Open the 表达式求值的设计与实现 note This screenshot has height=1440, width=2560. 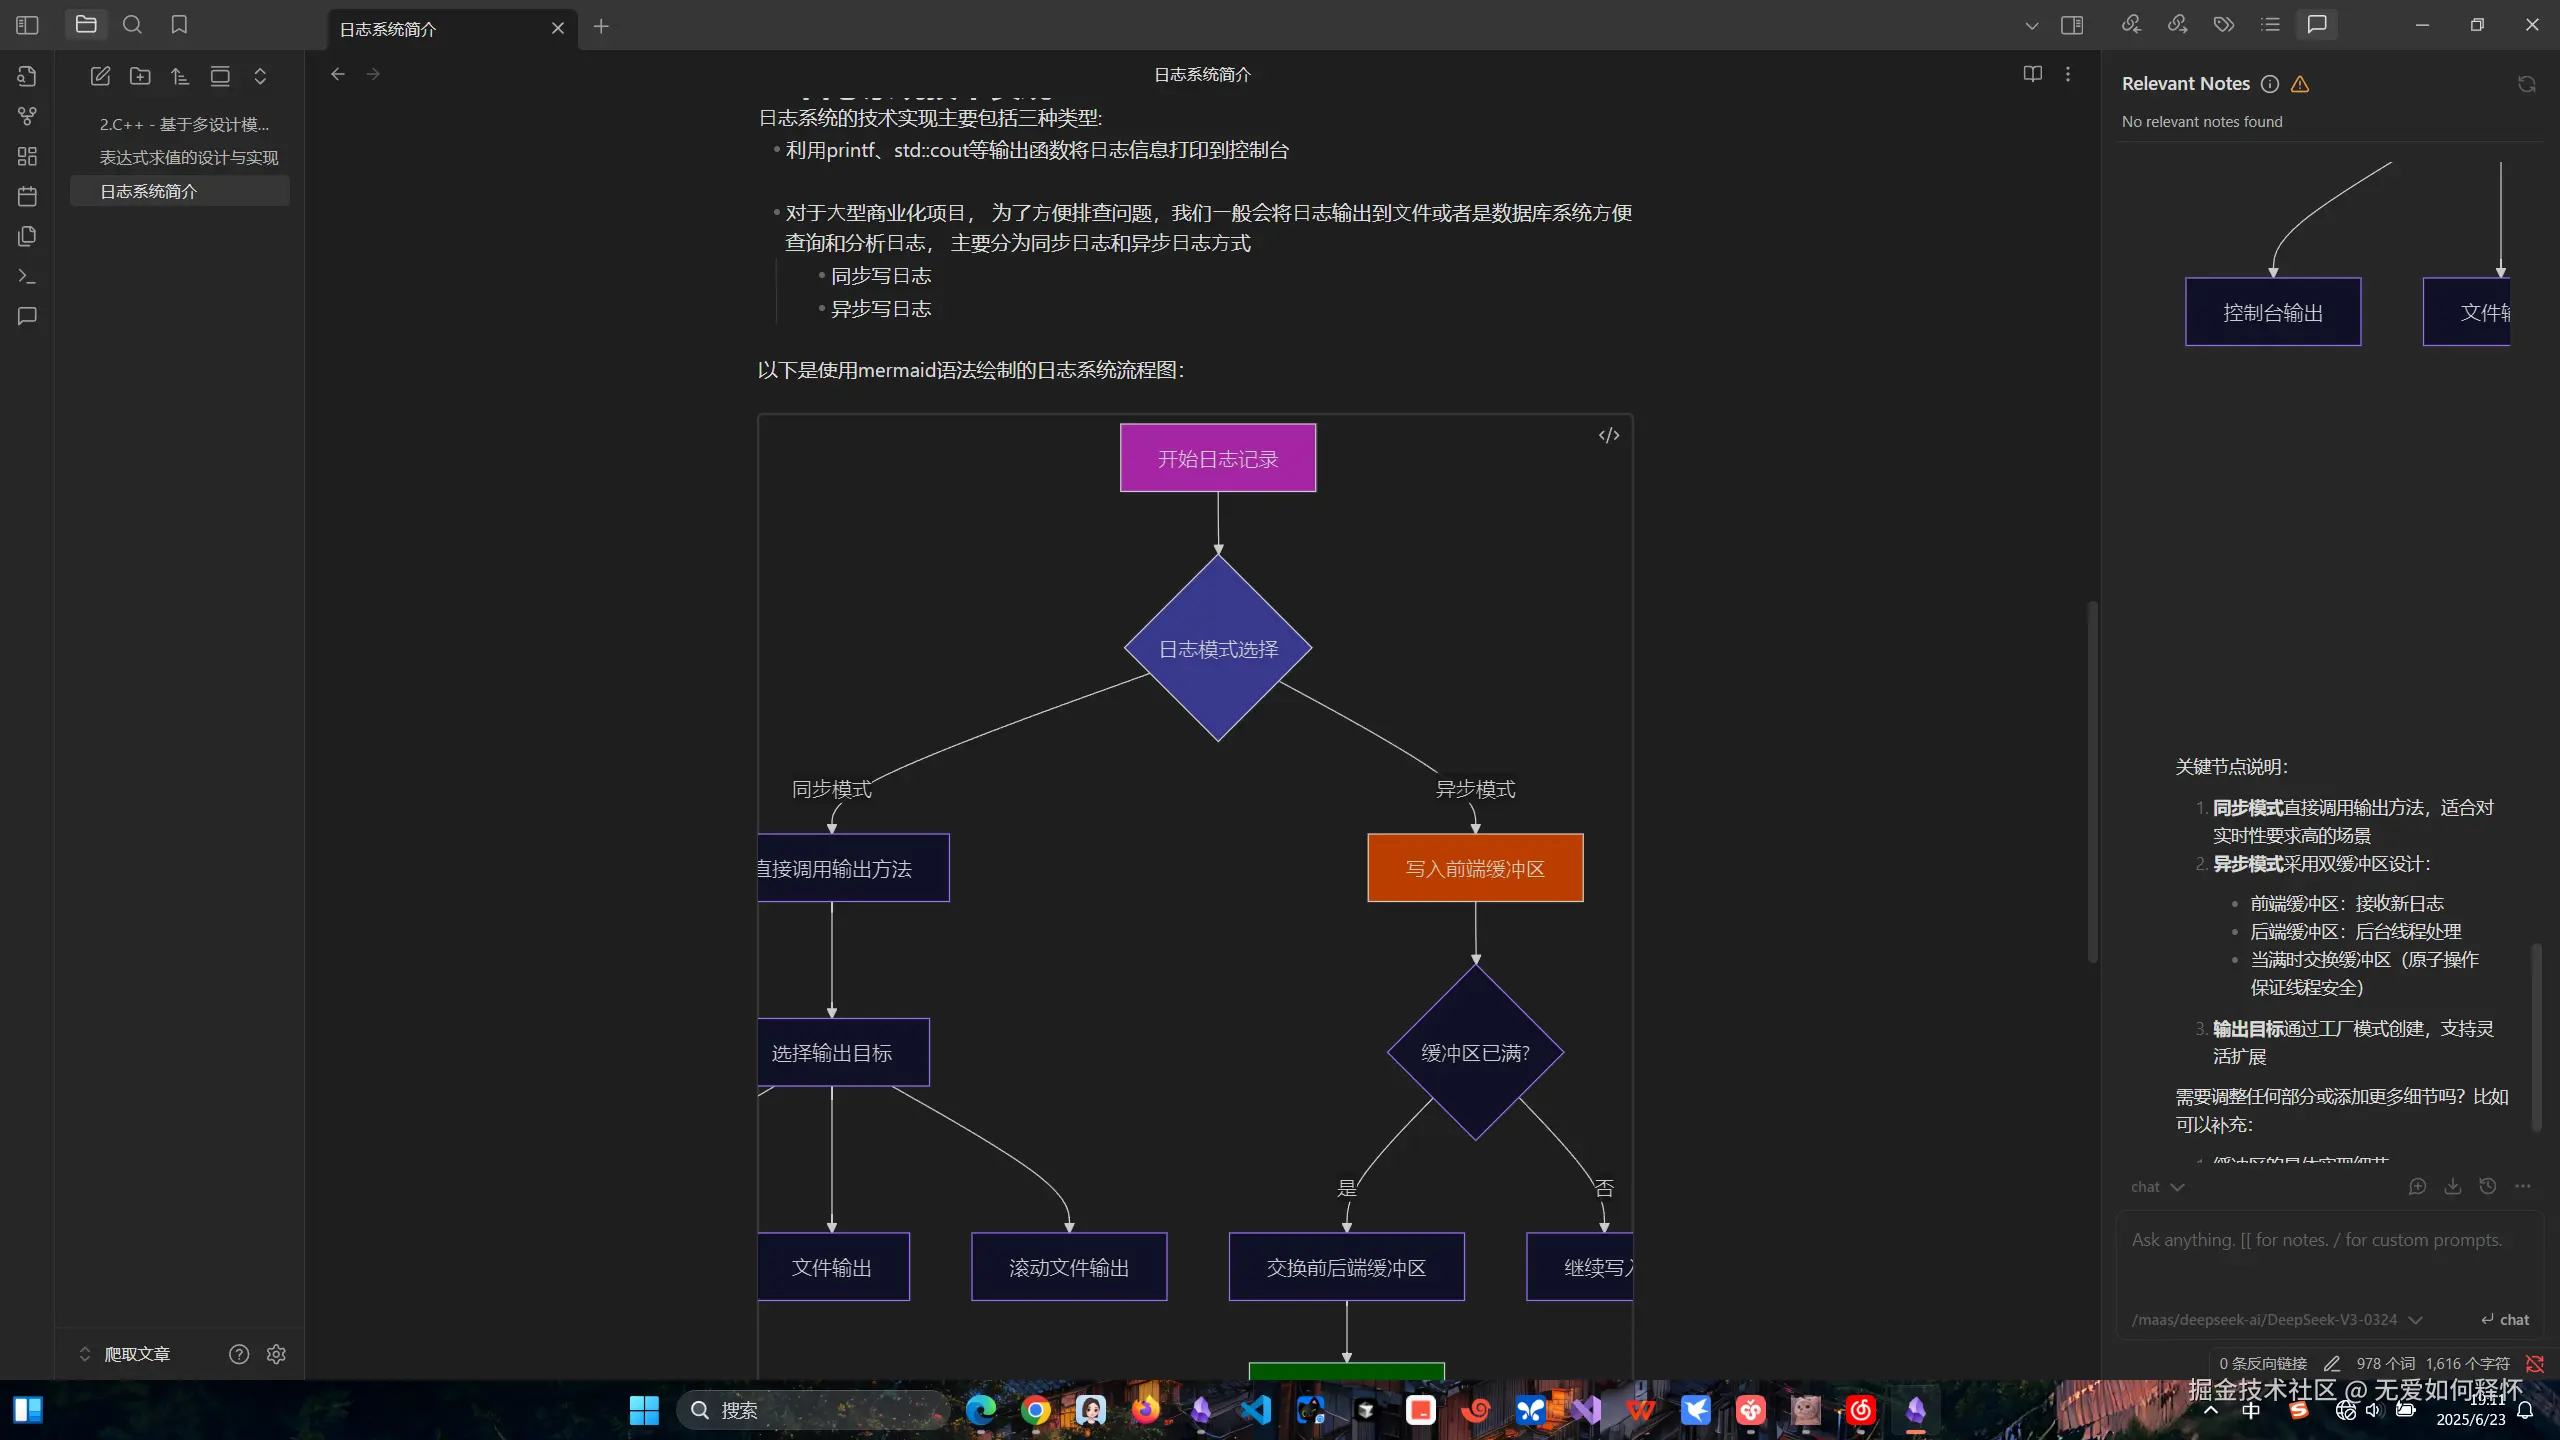point(188,158)
